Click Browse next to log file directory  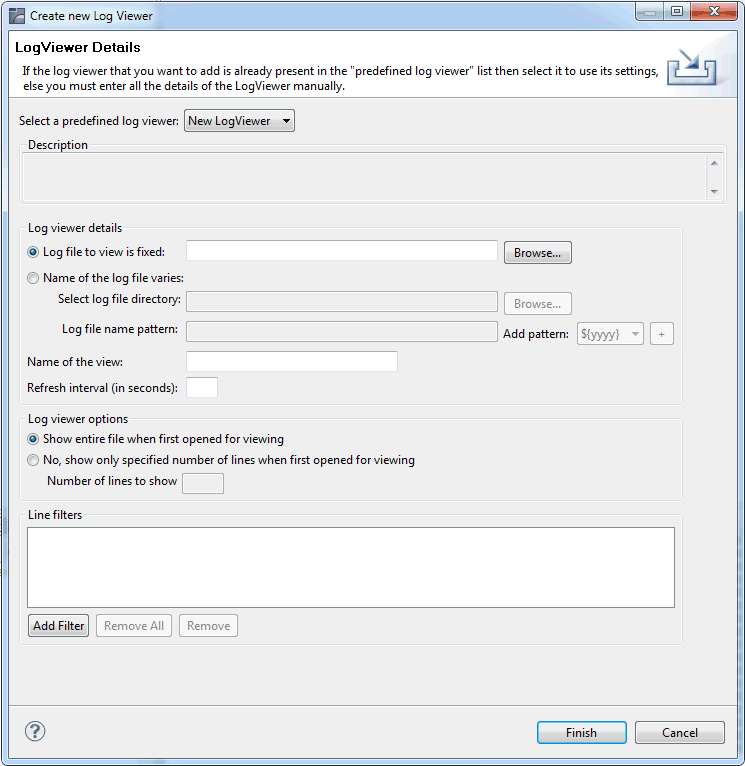pyautogui.click(x=537, y=304)
